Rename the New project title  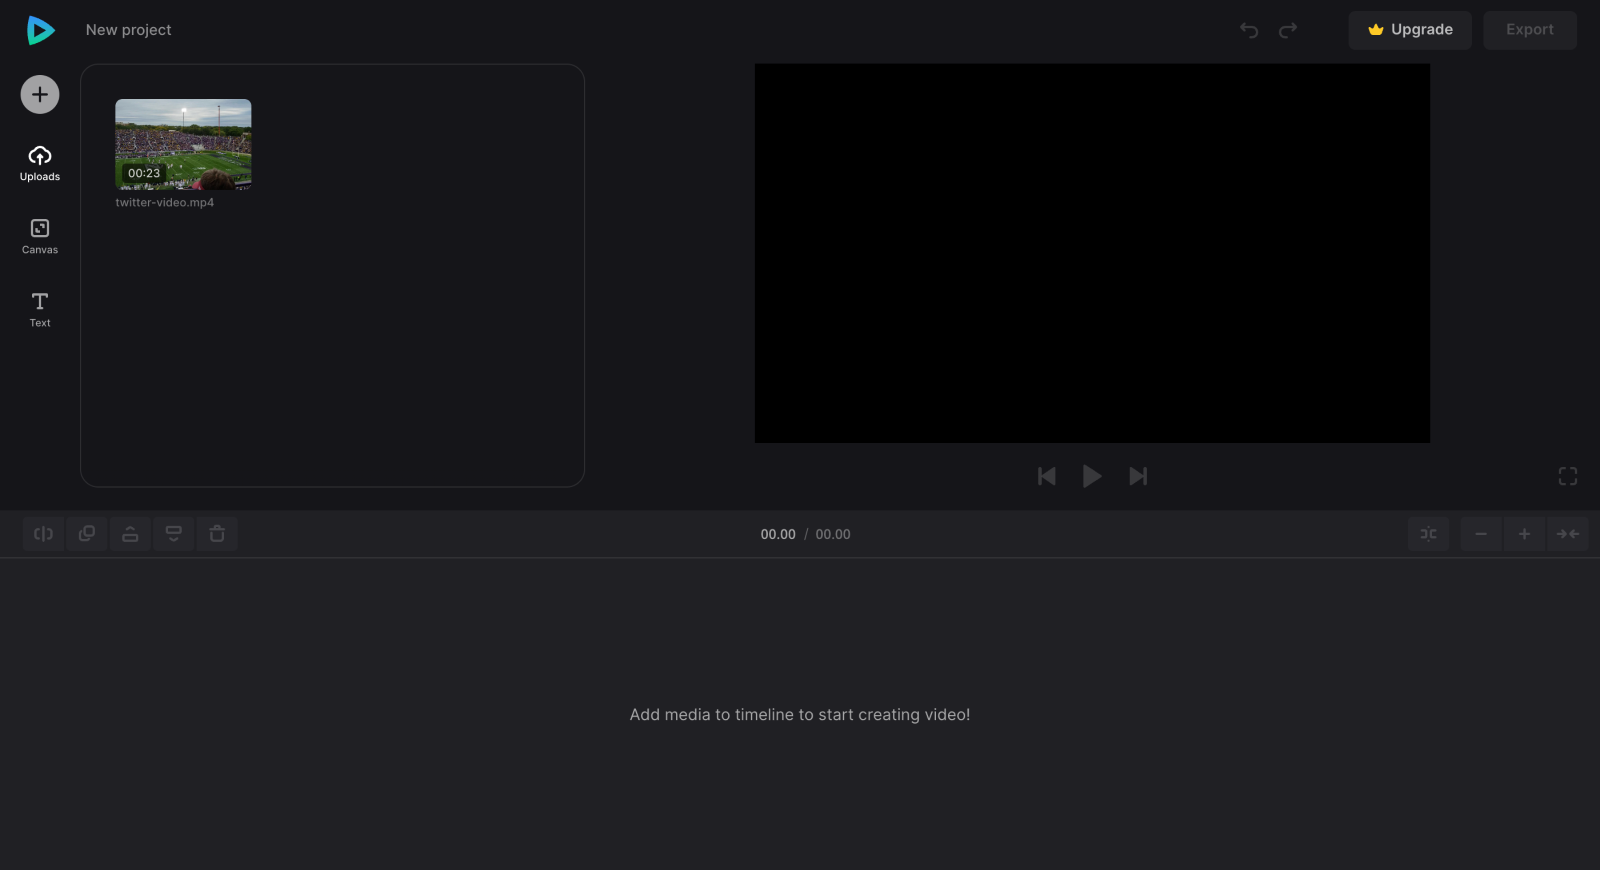click(x=129, y=30)
